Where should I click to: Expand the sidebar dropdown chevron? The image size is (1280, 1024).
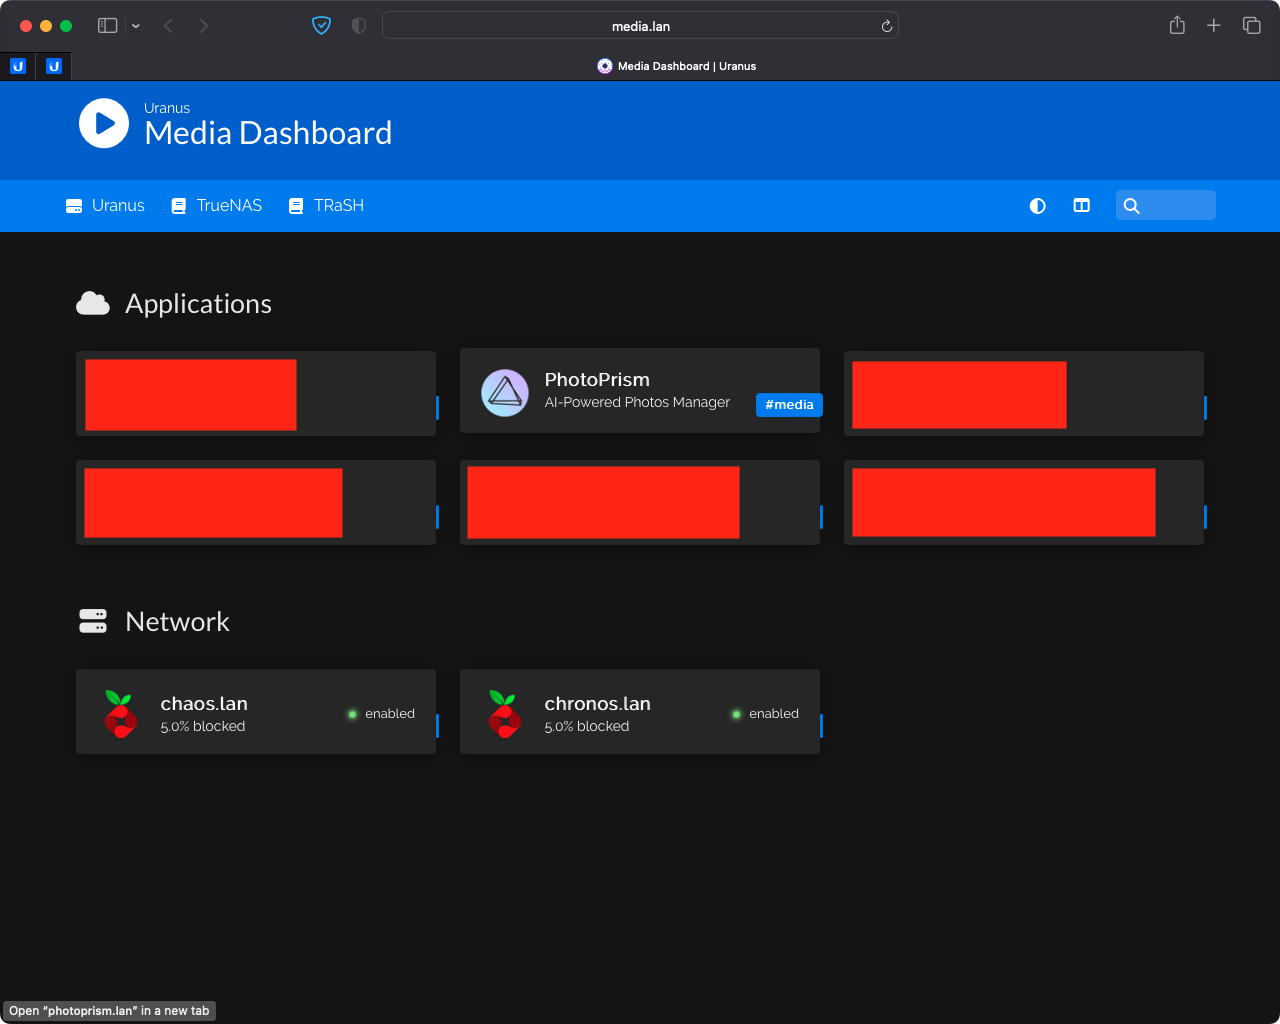136,26
